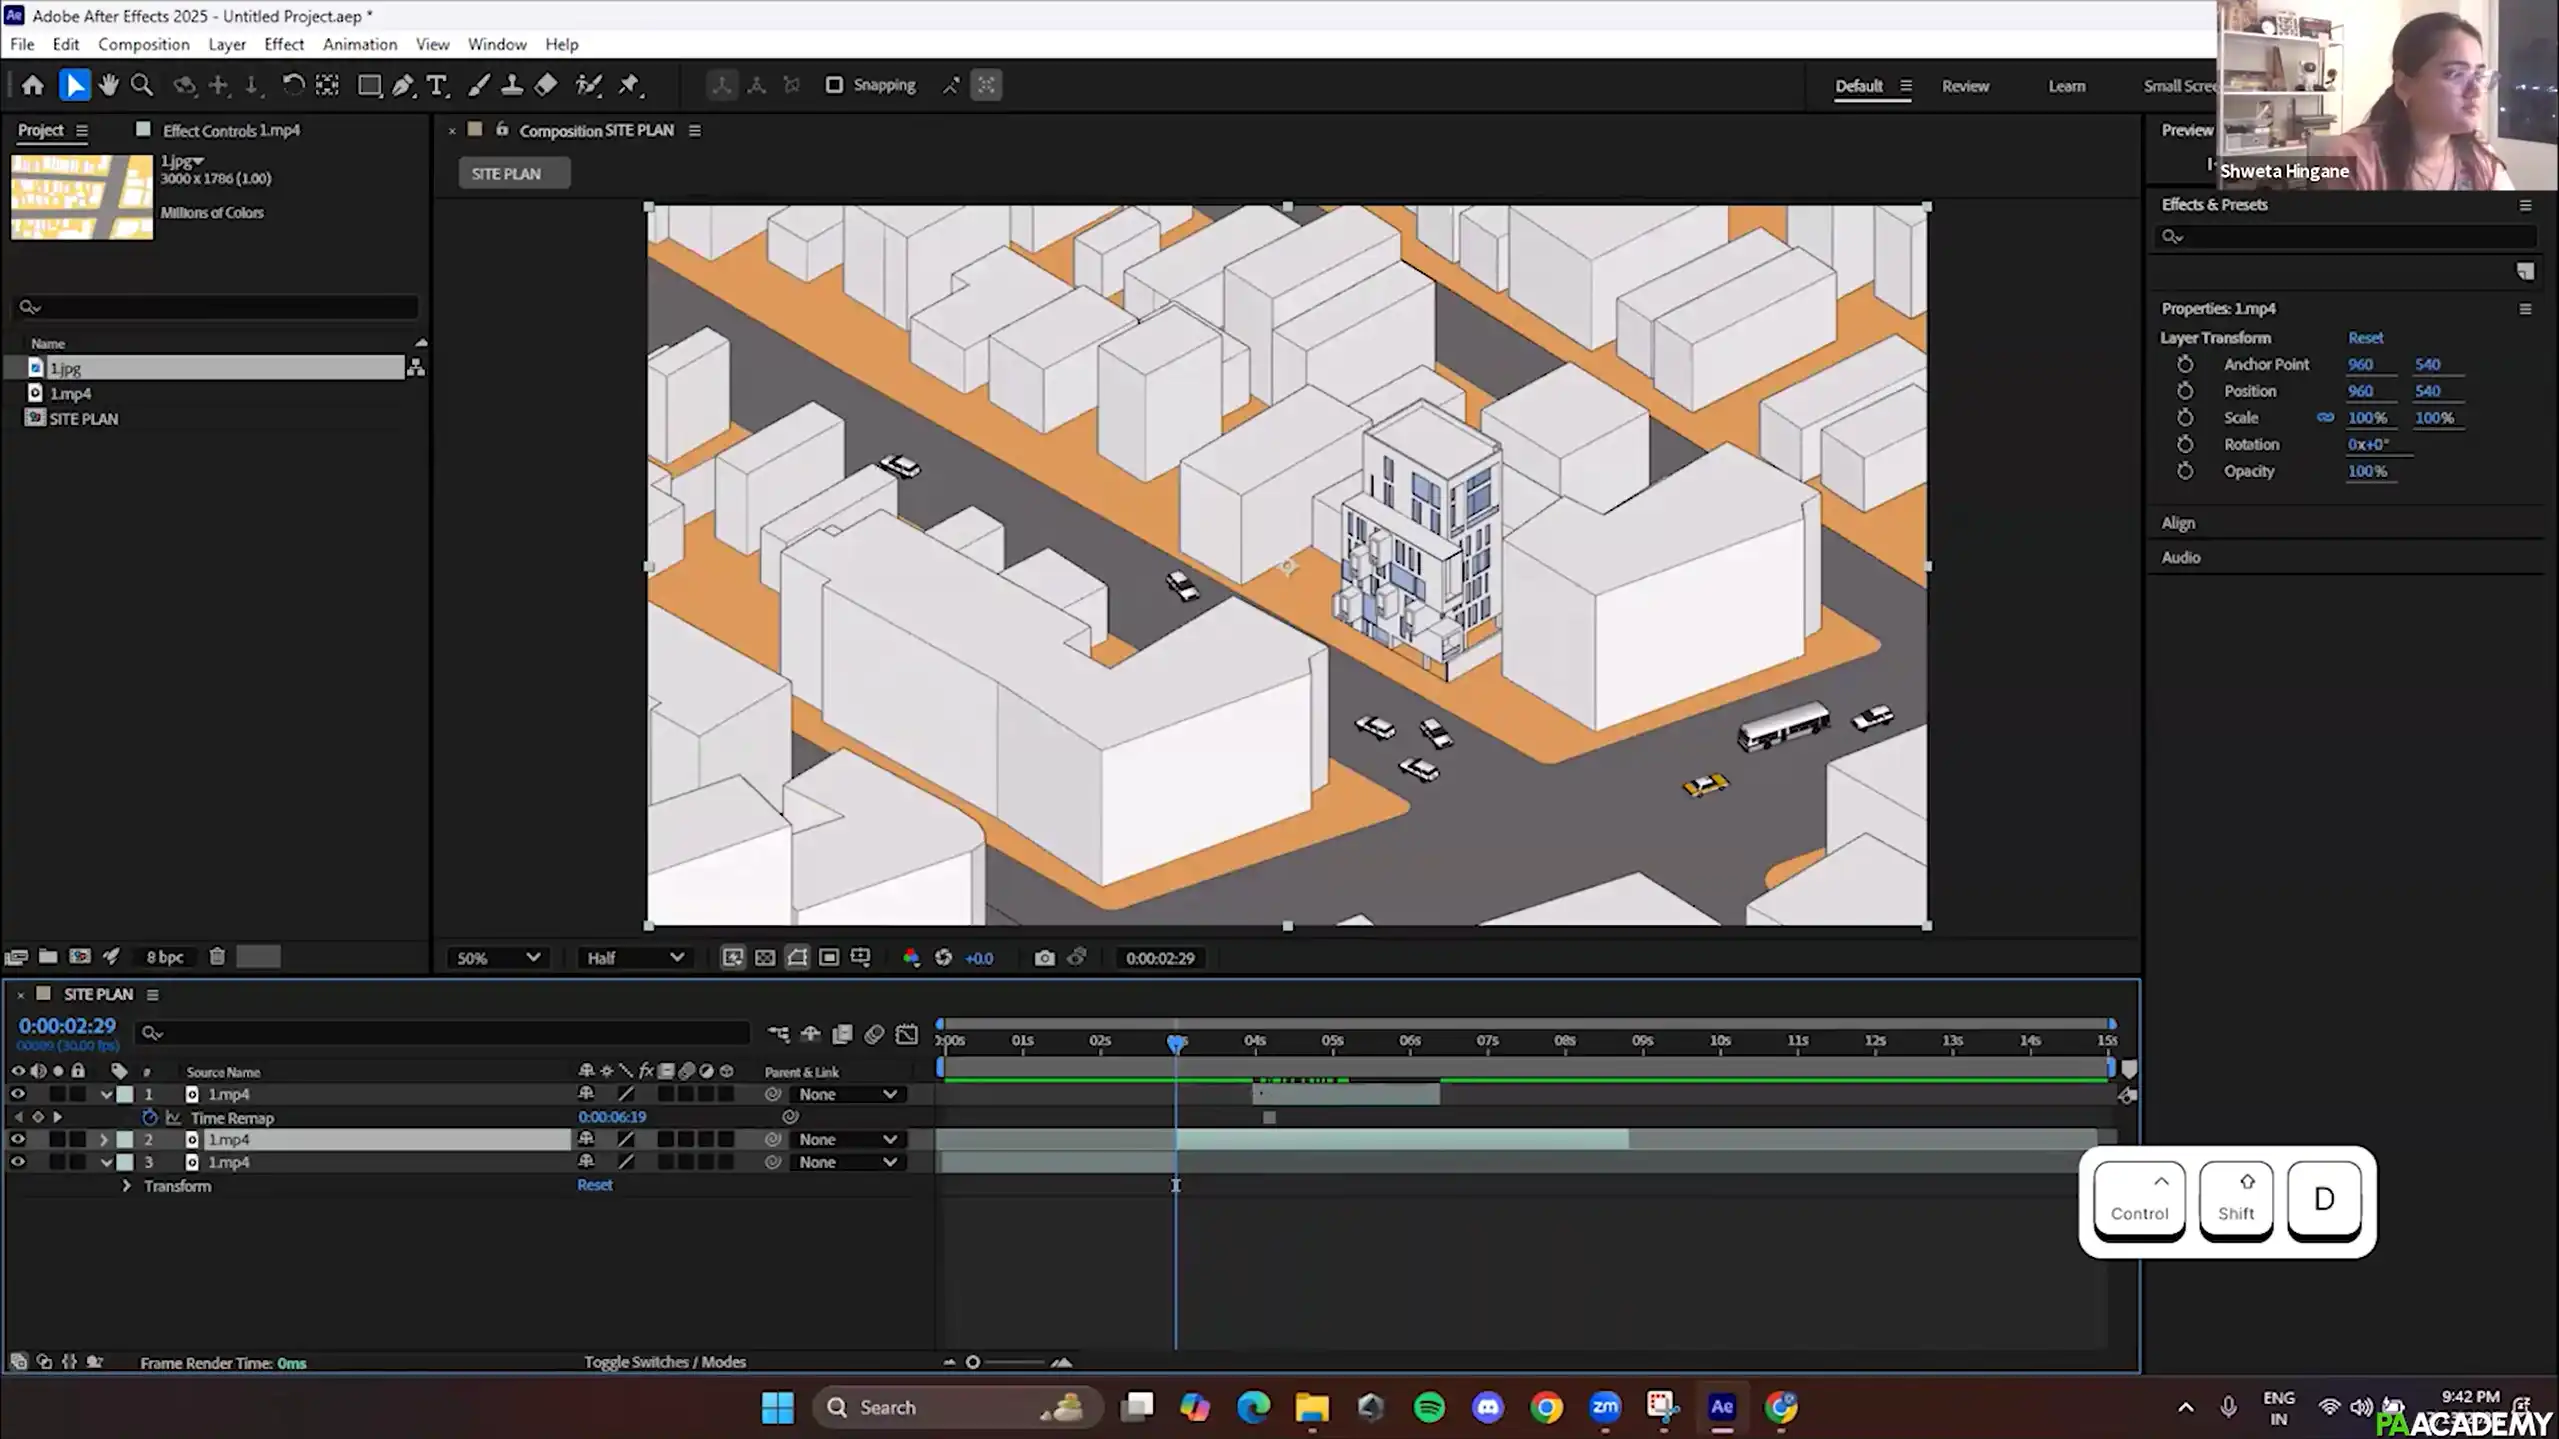Image resolution: width=2559 pixels, height=1439 pixels.
Task: Select the Puppet Pin tool
Action: click(630, 85)
